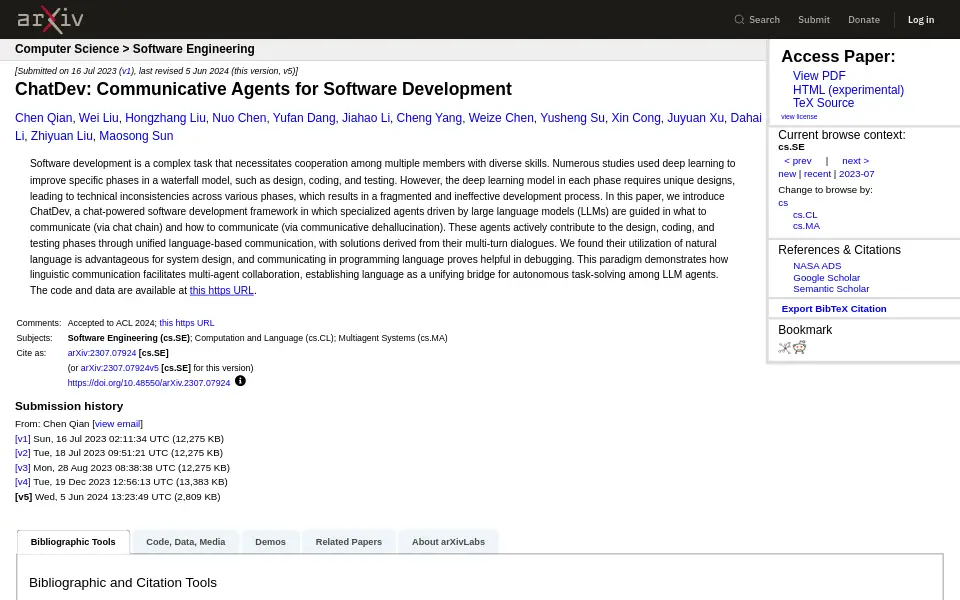Go to prev paper
This screenshot has width=960, height=600.
(798, 161)
